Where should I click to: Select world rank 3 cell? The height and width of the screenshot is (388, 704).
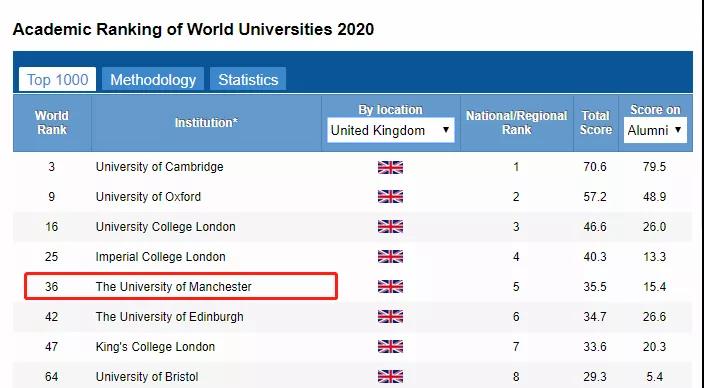coord(52,167)
